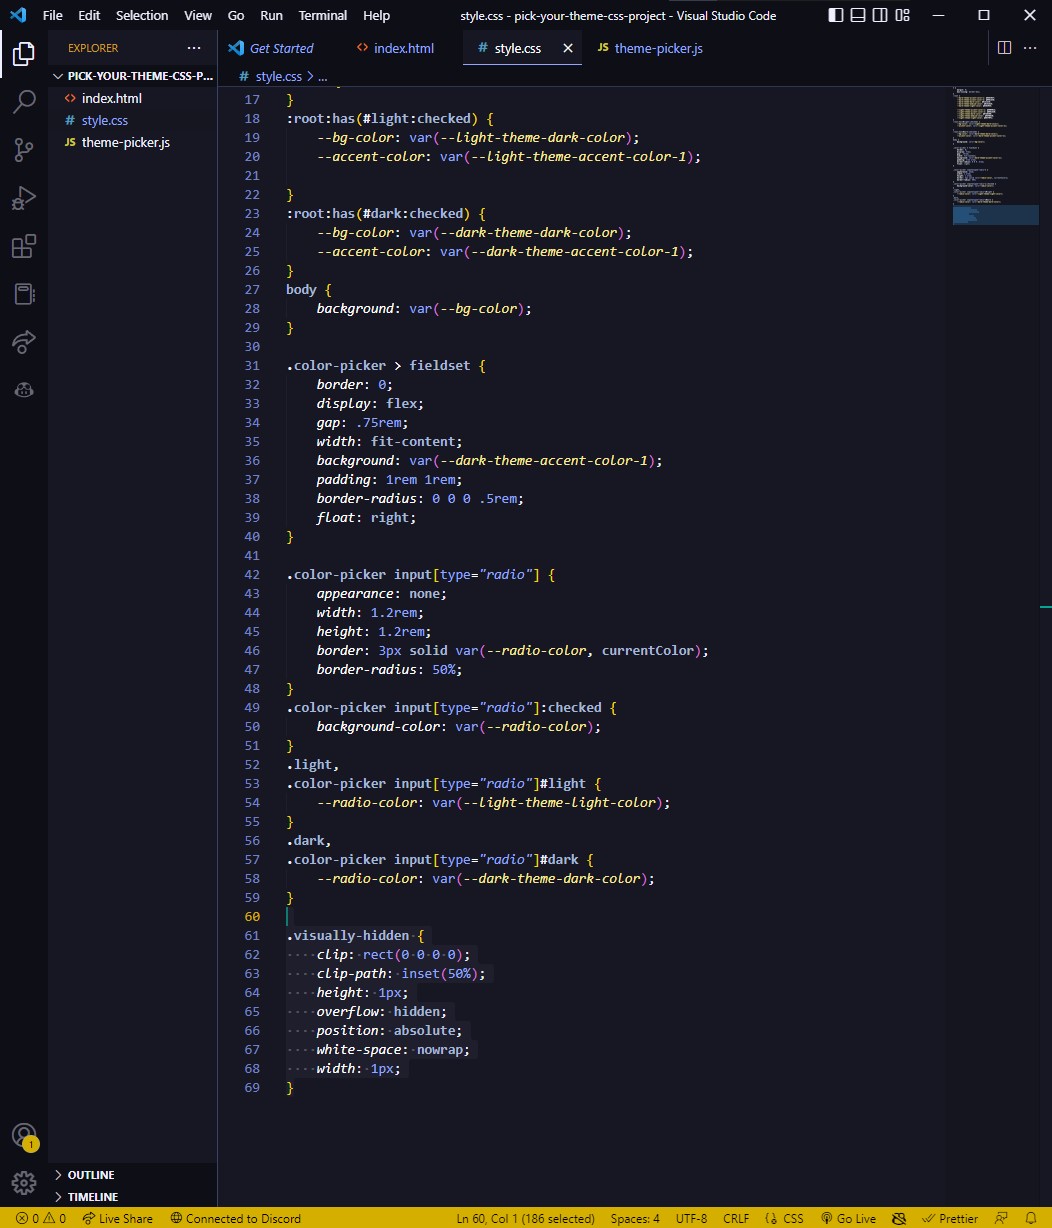
Task: Change end of line sequence CRLF
Action: 736,1218
